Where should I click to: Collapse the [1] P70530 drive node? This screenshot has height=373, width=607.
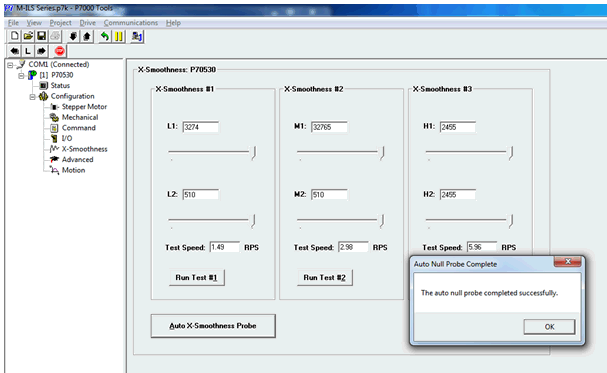22,75
